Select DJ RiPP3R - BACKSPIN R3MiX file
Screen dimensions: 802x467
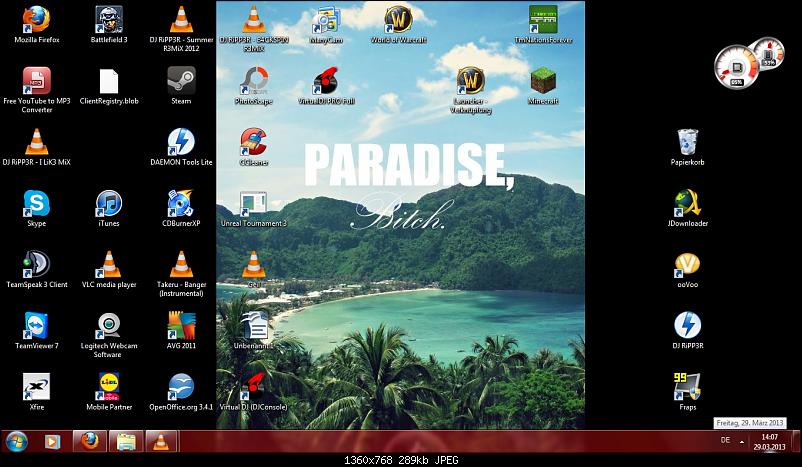pos(254,20)
